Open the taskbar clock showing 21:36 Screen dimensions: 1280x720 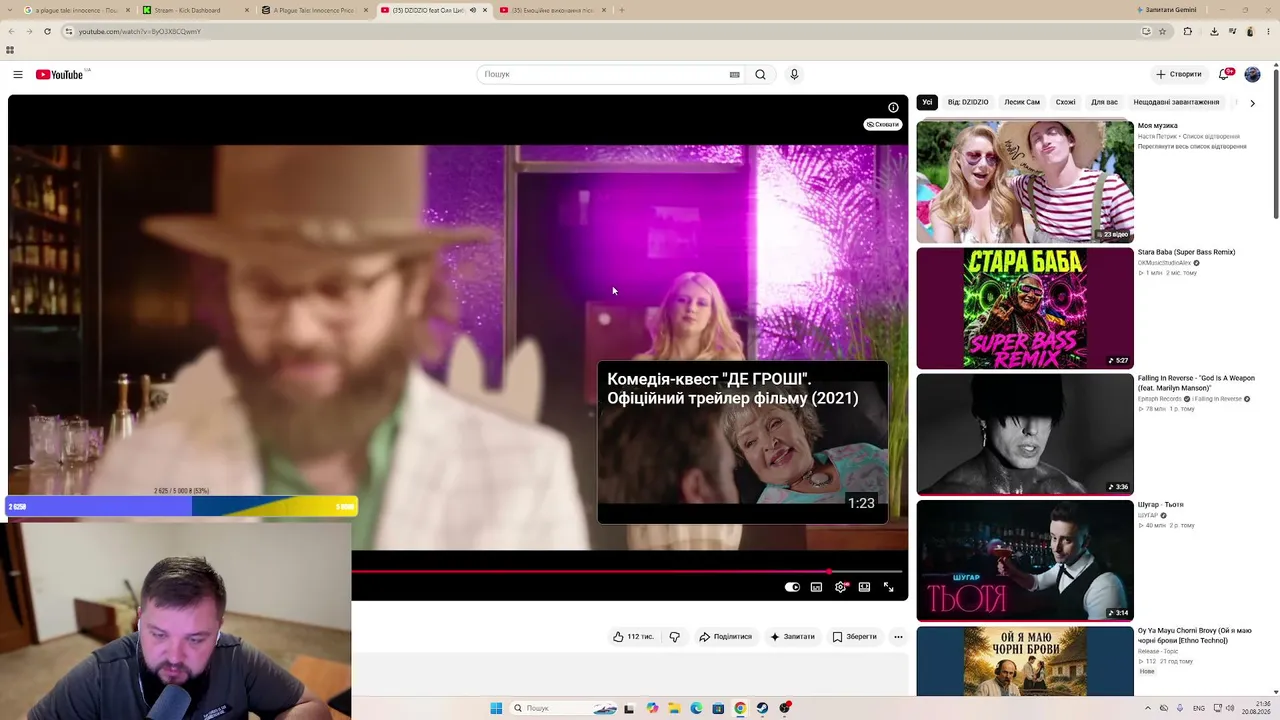(x=1256, y=708)
